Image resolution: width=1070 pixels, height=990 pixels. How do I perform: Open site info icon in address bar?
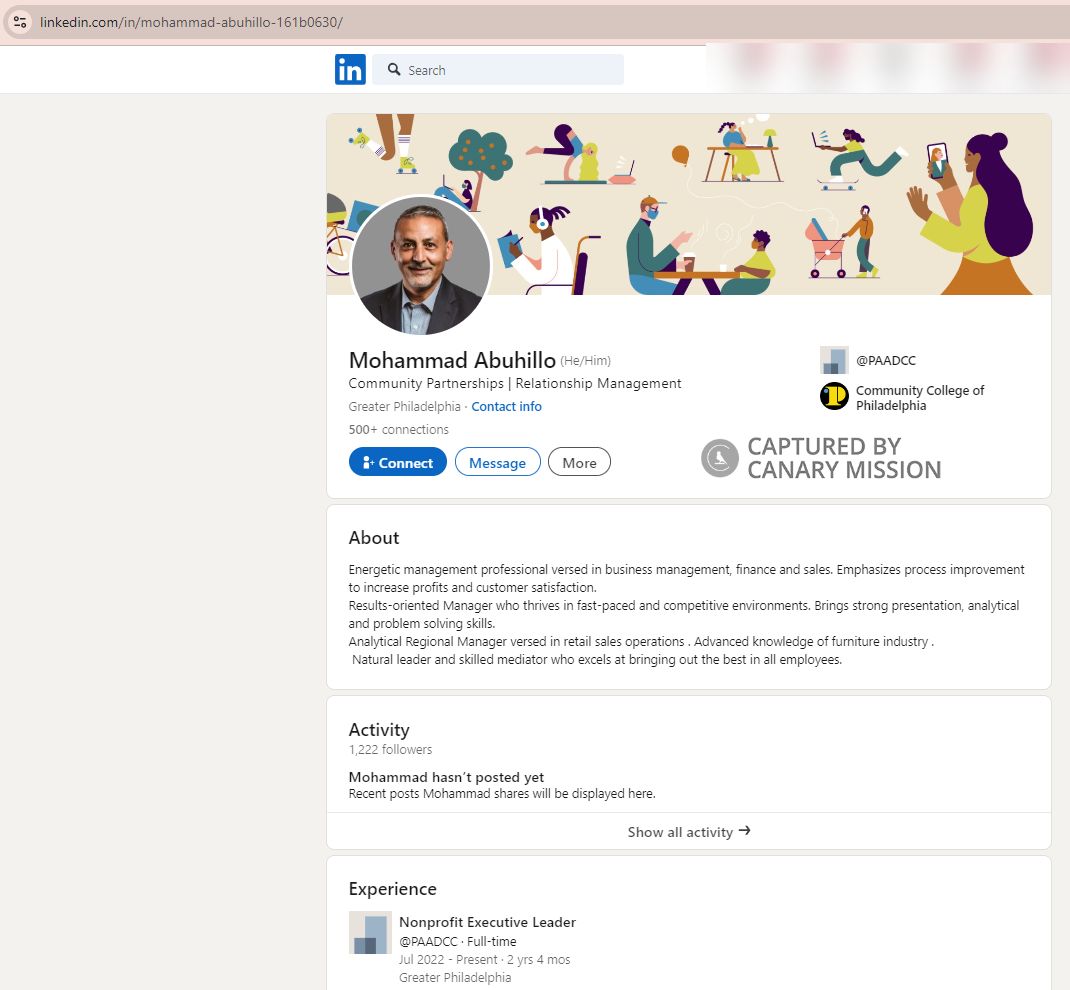click(x=20, y=21)
